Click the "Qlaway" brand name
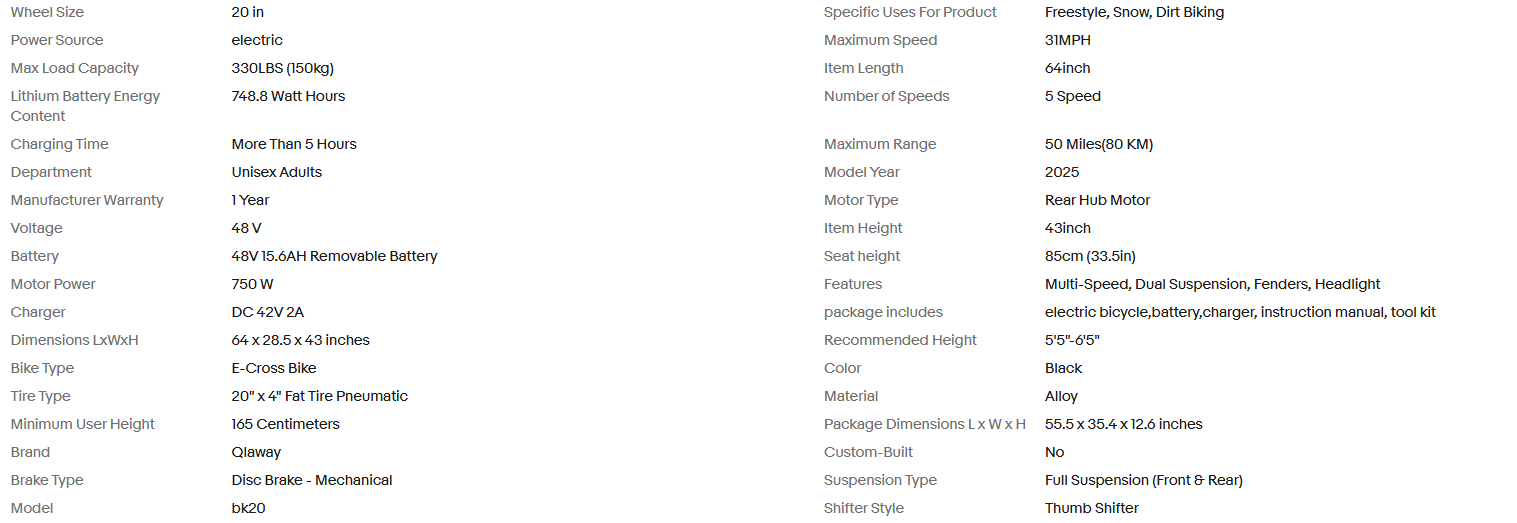 pyautogui.click(x=256, y=453)
